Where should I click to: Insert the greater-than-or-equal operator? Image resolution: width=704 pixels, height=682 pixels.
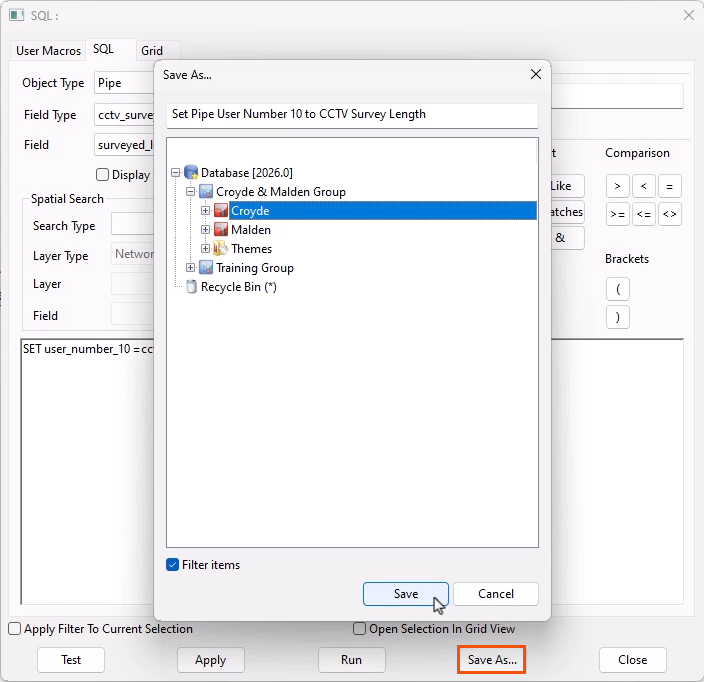[617, 214]
